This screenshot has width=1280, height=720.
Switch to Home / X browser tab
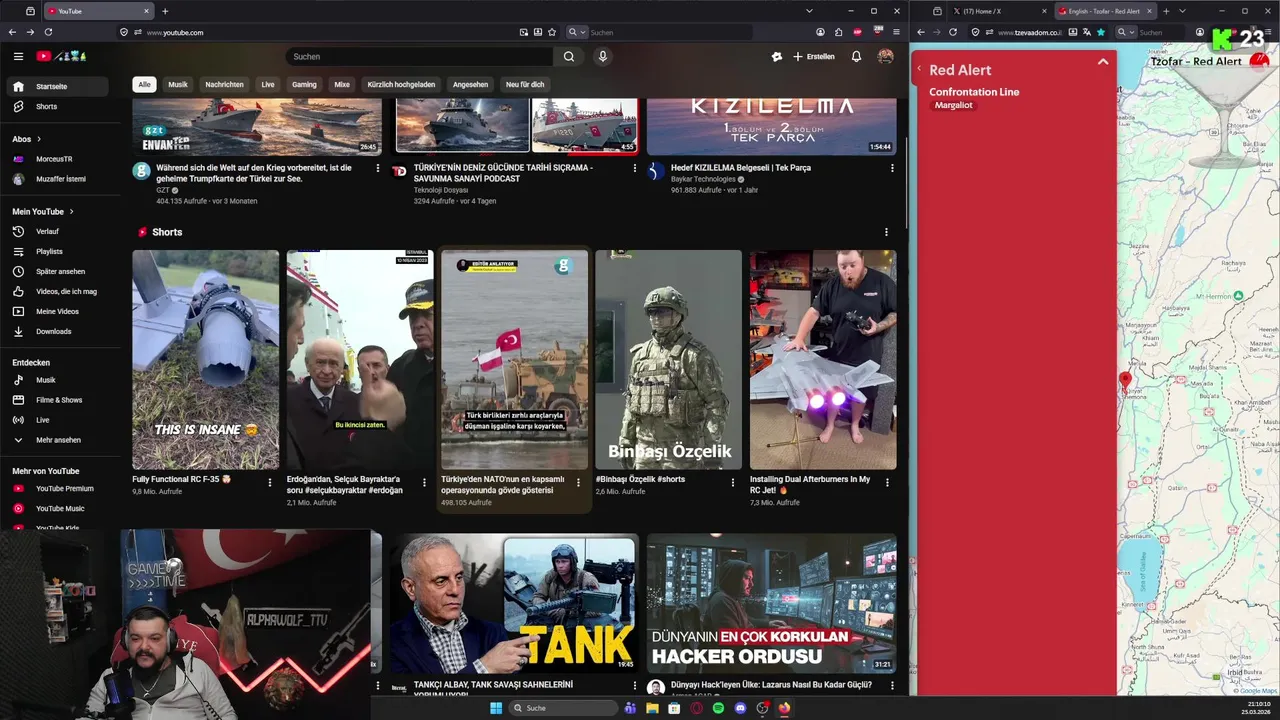999,11
